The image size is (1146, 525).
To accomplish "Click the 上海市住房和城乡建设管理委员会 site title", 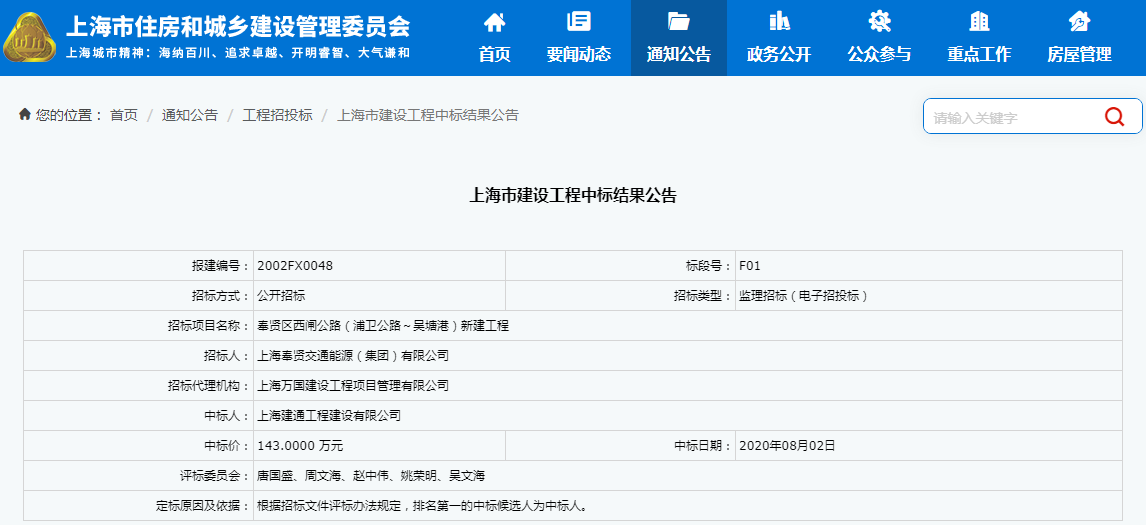I will coord(237,26).
